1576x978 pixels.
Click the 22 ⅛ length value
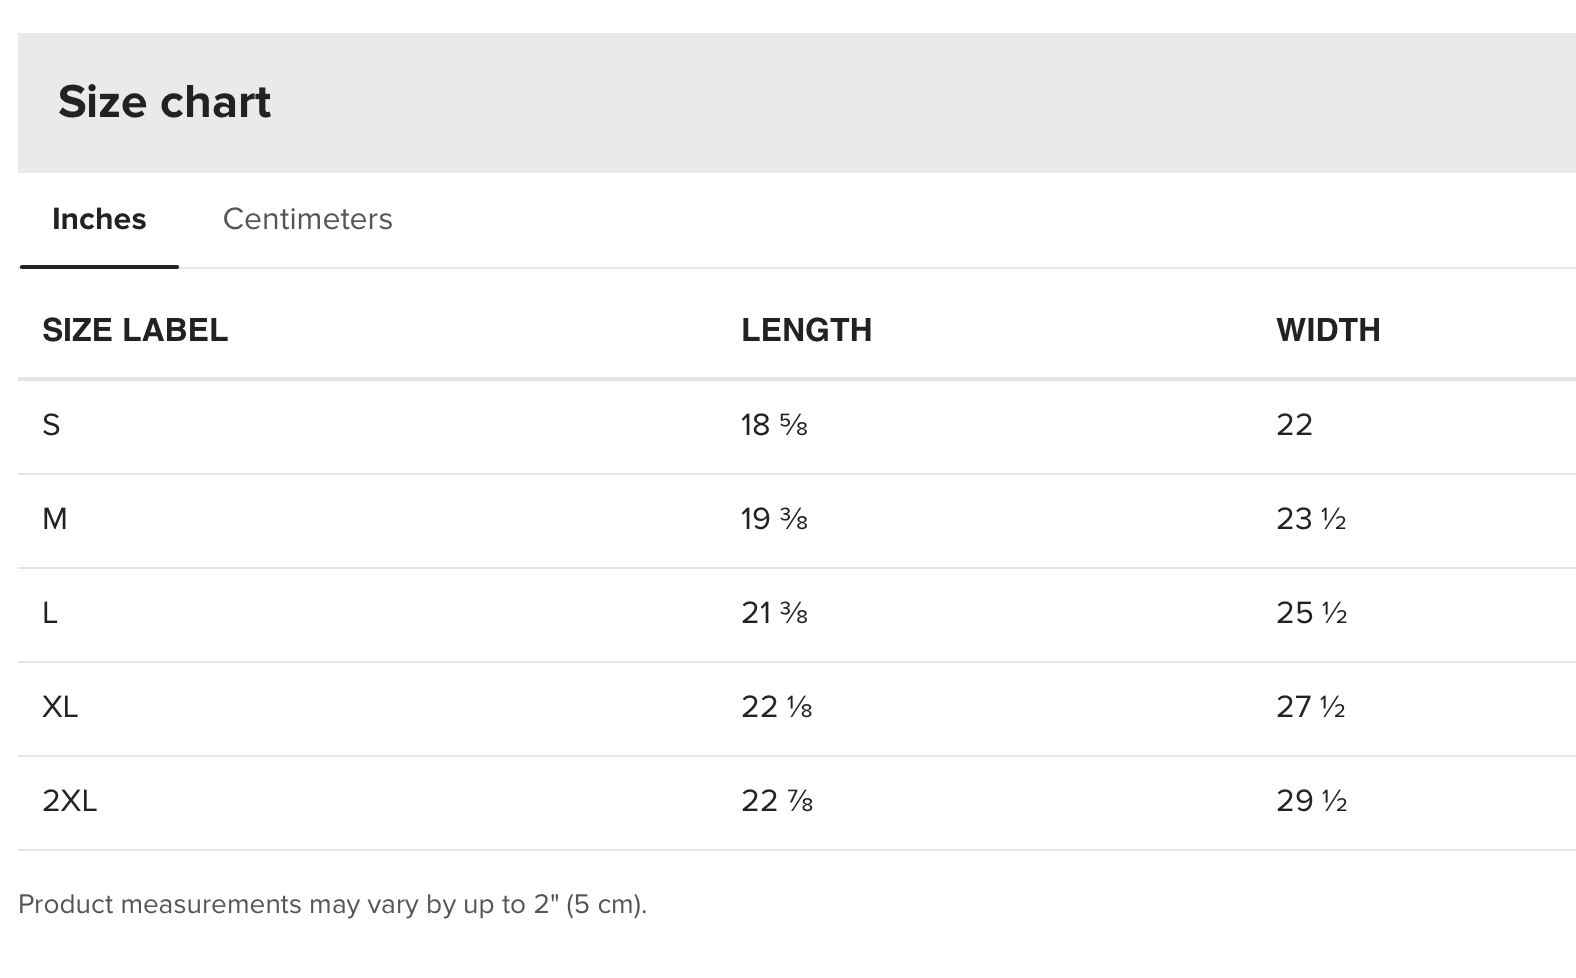point(776,707)
